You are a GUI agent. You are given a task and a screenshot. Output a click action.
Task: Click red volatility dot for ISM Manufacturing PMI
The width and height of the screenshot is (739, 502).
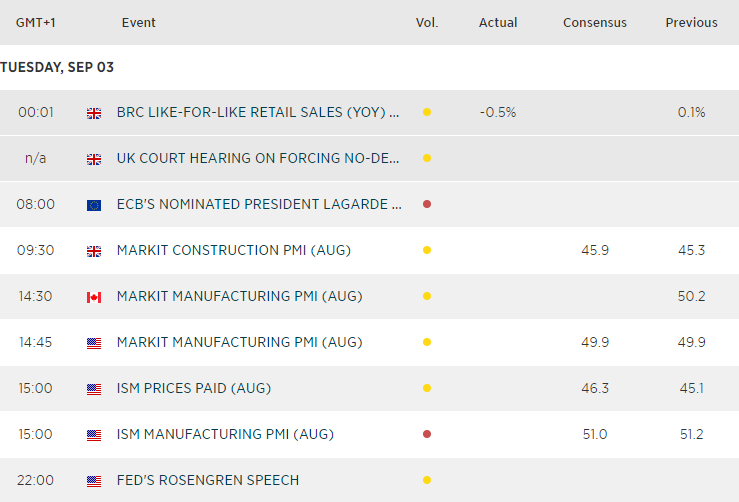pos(427,435)
